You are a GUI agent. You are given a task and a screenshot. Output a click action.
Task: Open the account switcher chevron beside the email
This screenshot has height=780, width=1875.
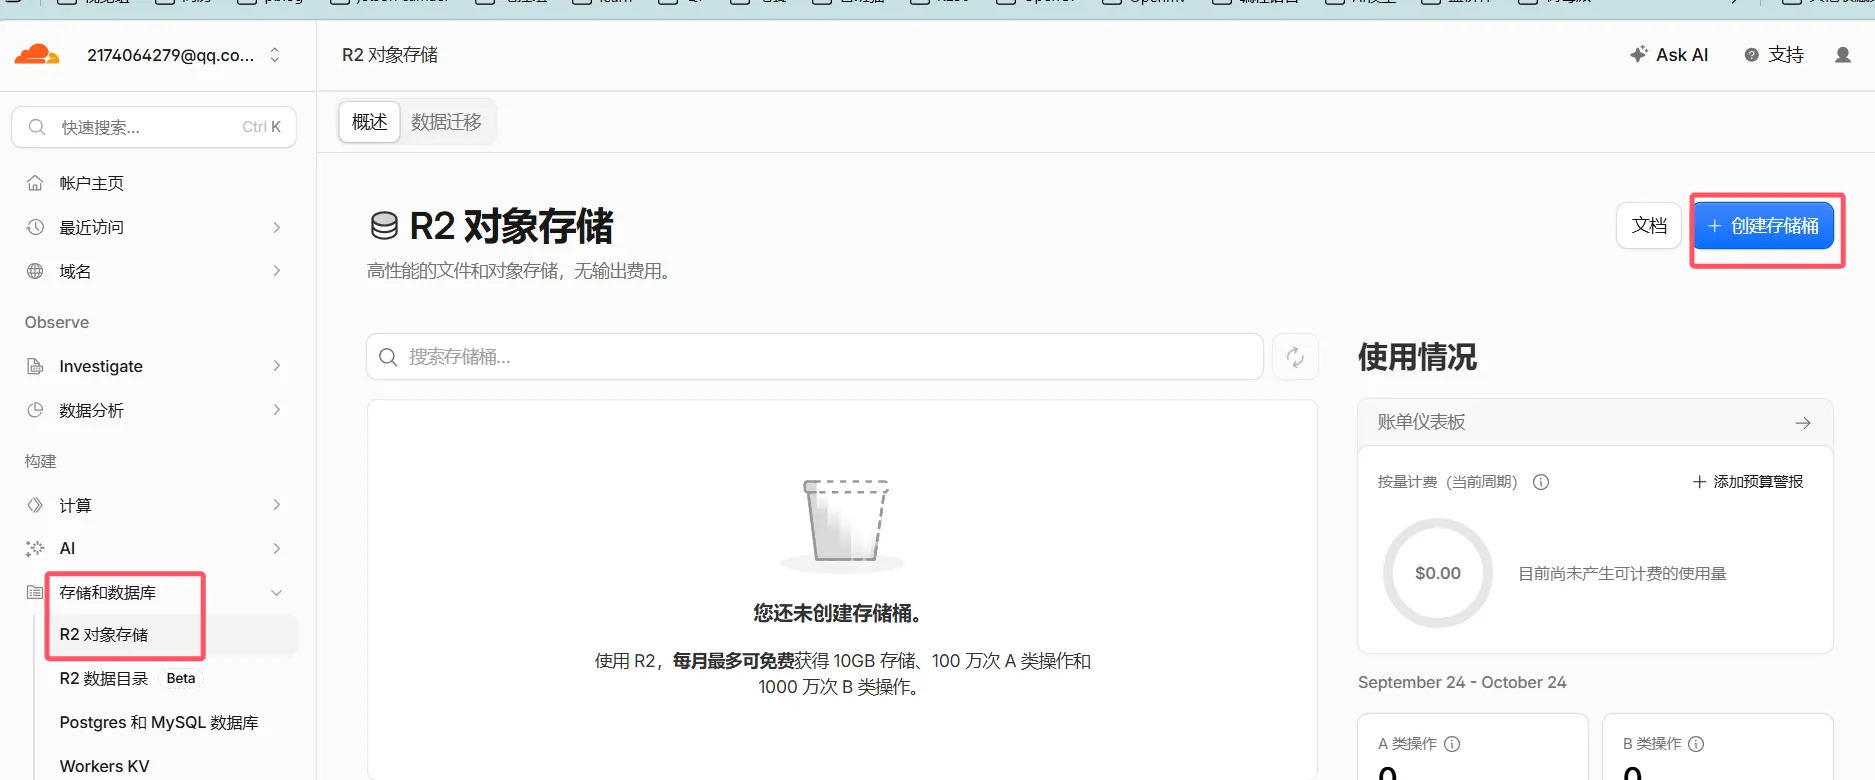click(275, 55)
